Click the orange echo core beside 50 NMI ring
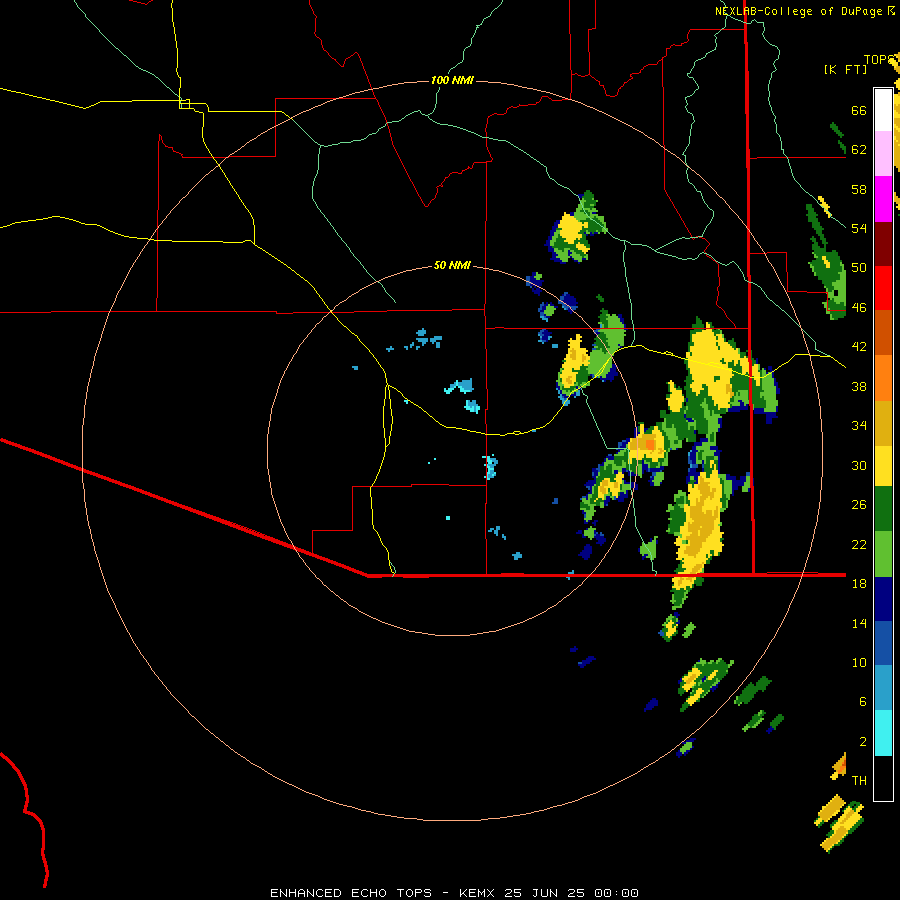This screenshot has height=900, width=900. coord(649,444)
